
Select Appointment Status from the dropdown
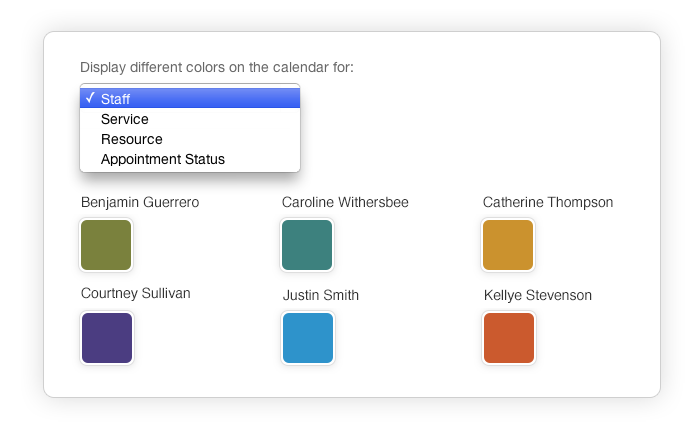point(190,159)
